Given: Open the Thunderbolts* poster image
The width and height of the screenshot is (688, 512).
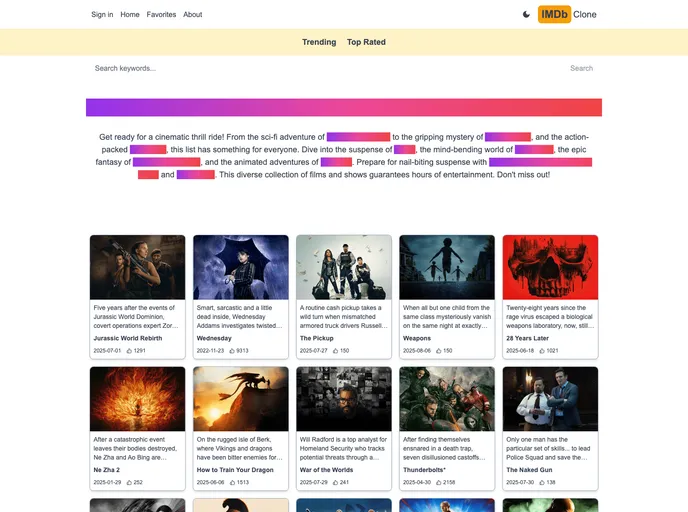Looking at the screenshot, I should click(x=447, y=399).
